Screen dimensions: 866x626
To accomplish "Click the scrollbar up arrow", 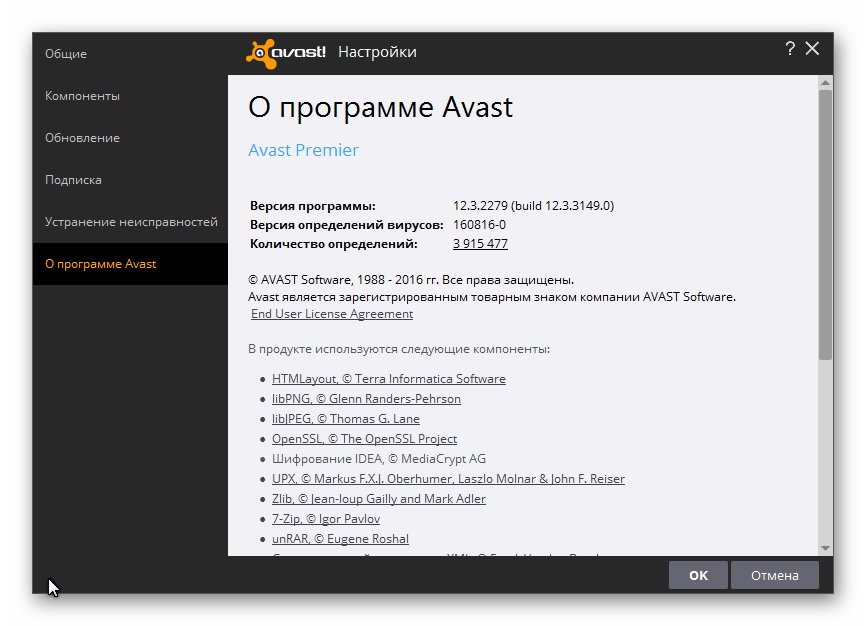I will [x=825, y=82].
